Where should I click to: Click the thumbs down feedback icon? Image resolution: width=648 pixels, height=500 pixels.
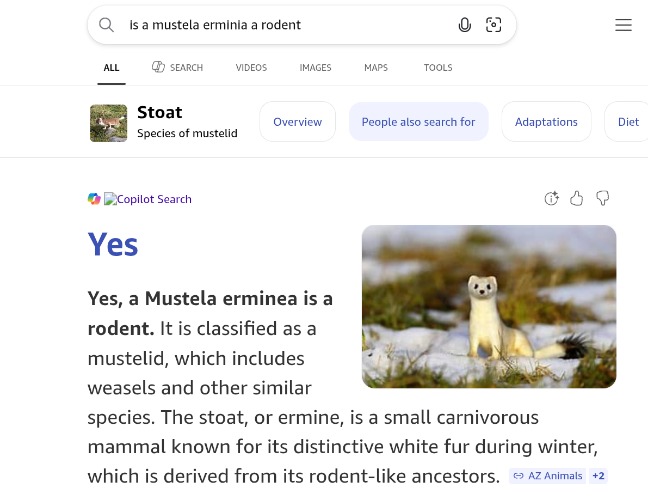[x=603, y=198]
